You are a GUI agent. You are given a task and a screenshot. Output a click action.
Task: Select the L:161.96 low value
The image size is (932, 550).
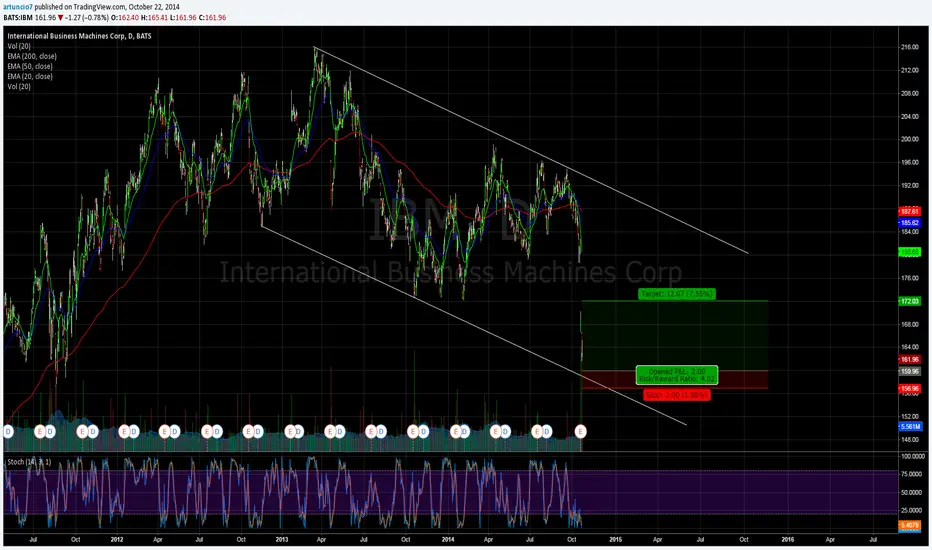[x=184, y=18]
